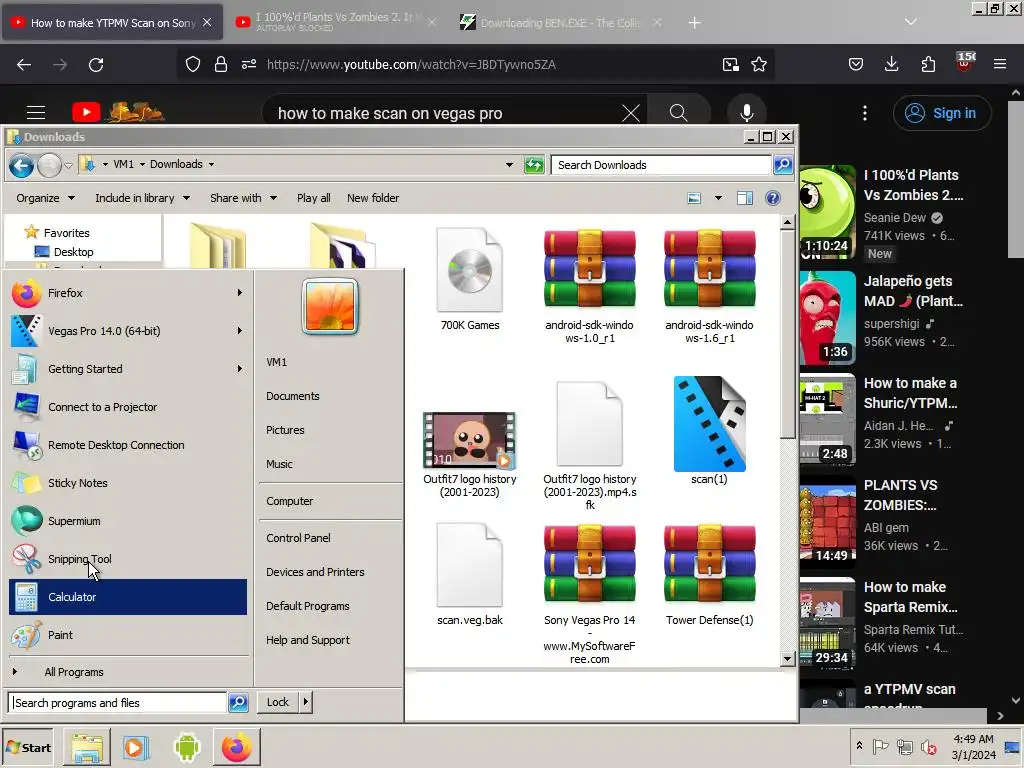Click YouTube voice search microphone
The width and height of the screenshot is (1024, 768).
click(x=746, y=113)
